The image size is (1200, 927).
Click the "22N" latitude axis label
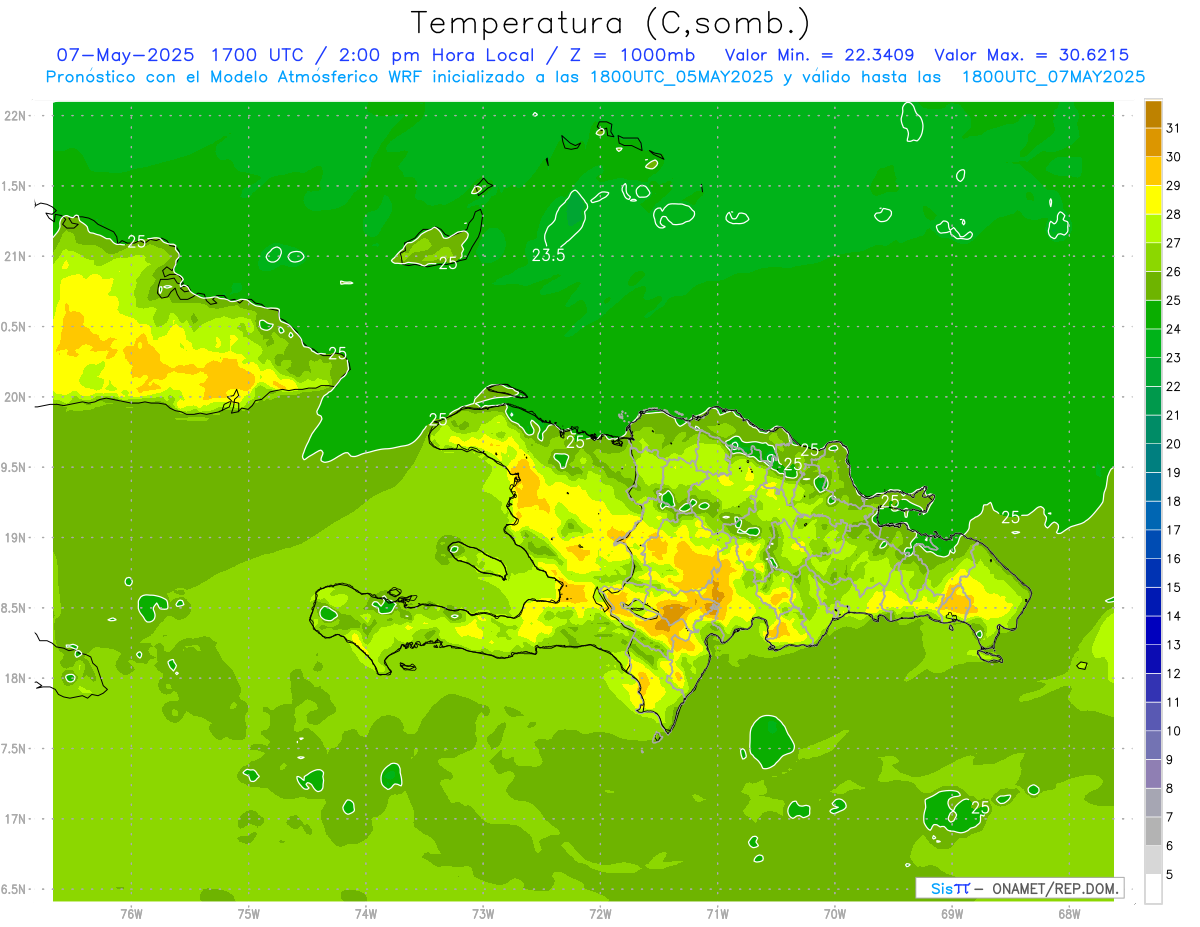[16, 116]
